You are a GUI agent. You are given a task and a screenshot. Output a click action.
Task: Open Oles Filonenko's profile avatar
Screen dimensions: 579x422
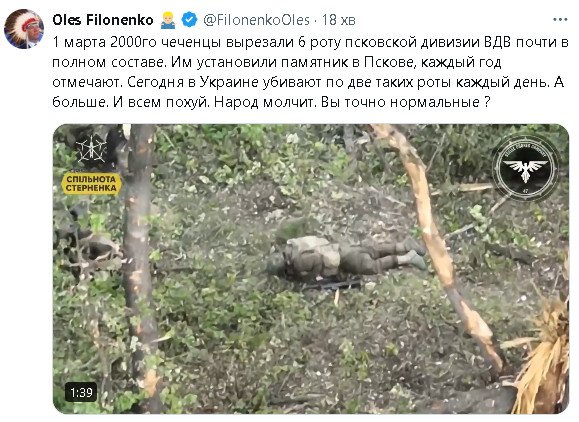coord(24,29)
